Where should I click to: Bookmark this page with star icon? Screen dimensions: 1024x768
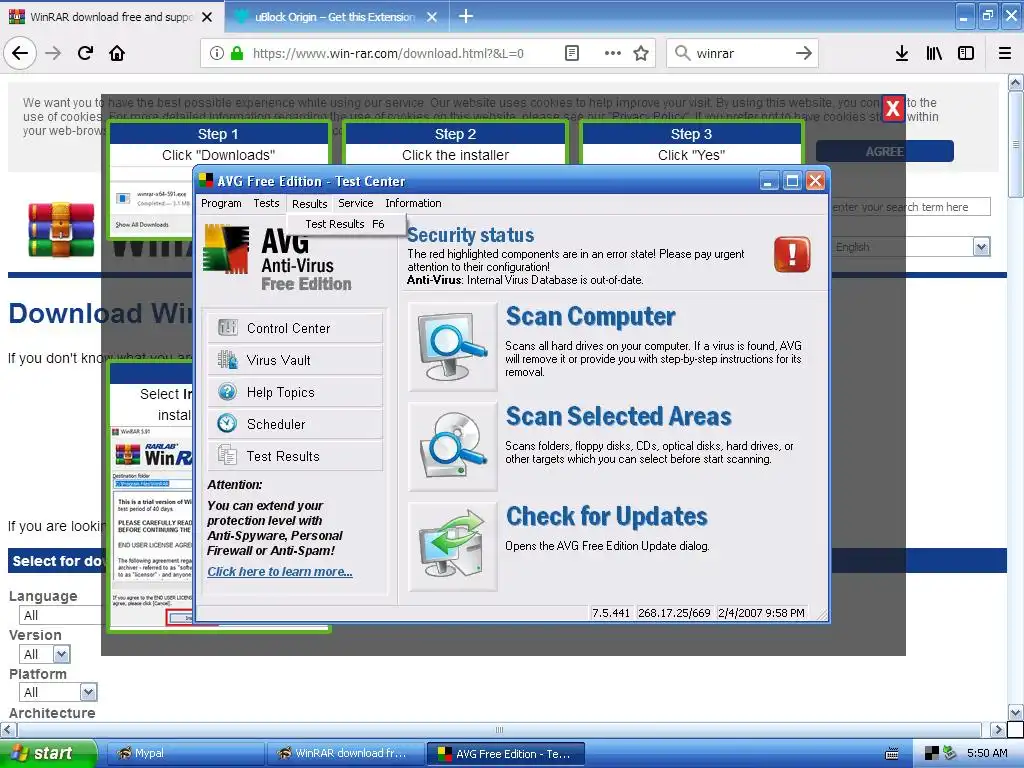coord(641,54)
